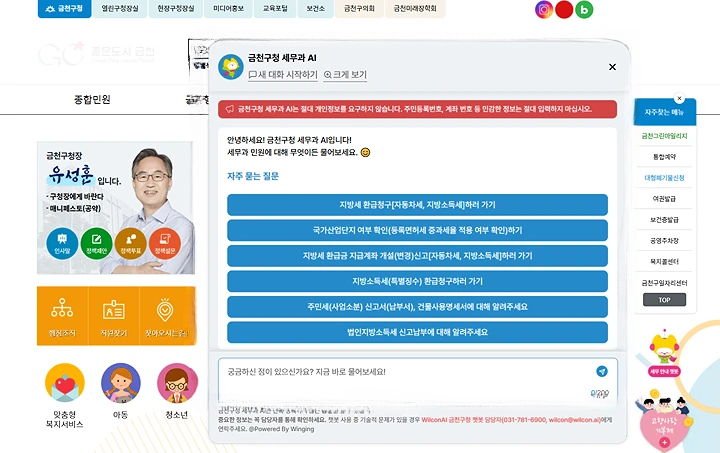Open the 직원찾기 staff search icon
Screen dimensions: 720x453
[x=113, y=312]
